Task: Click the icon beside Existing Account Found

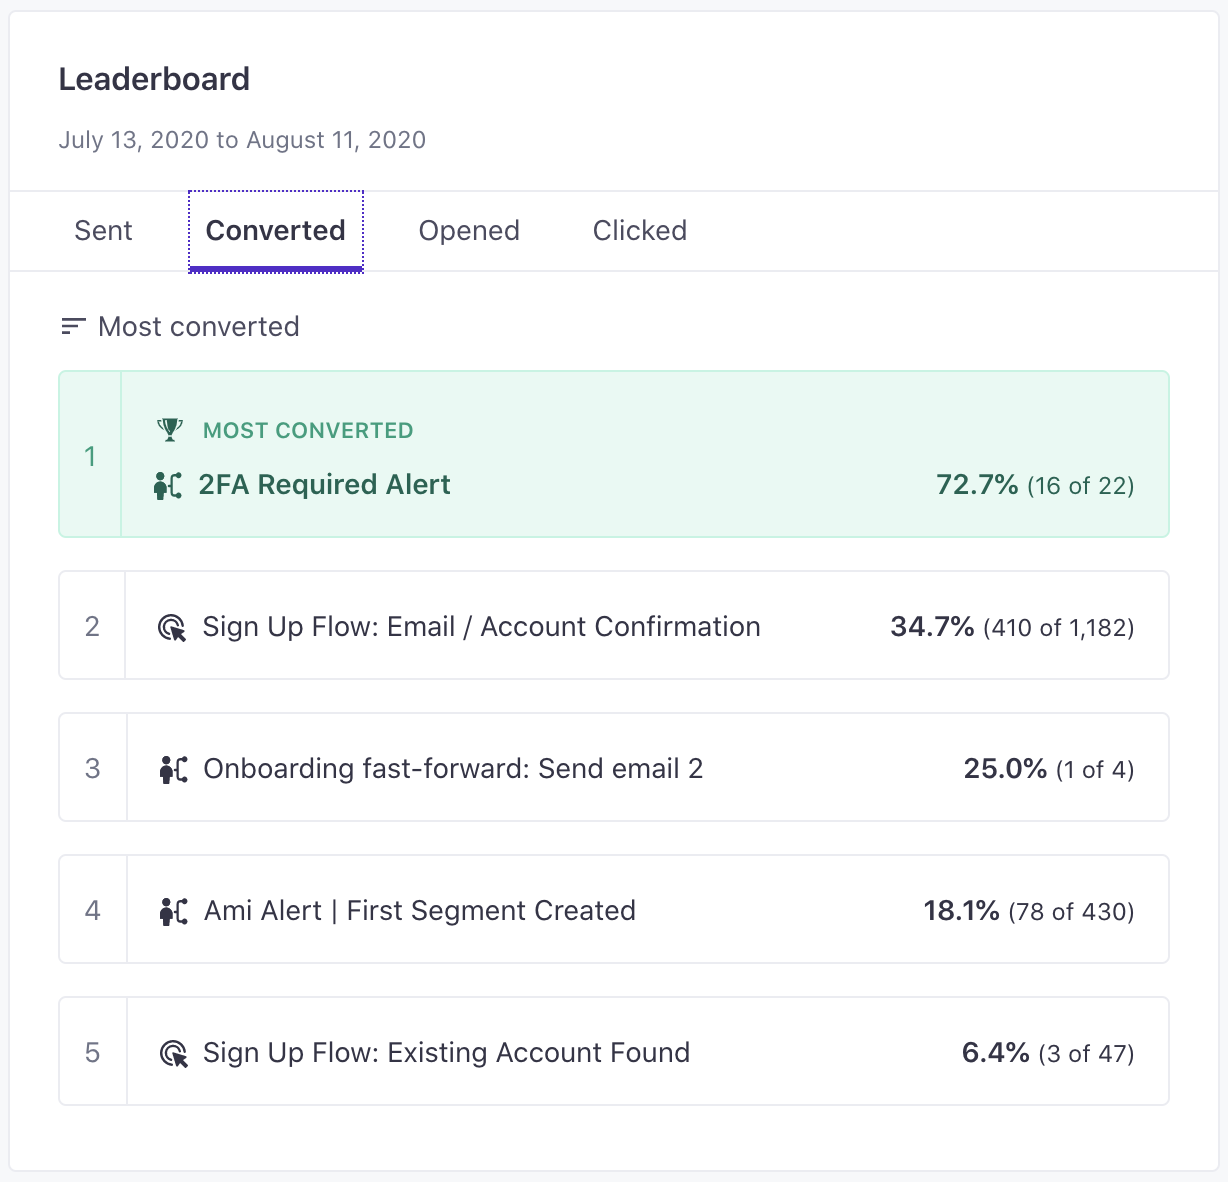Action: [173, 1054]
